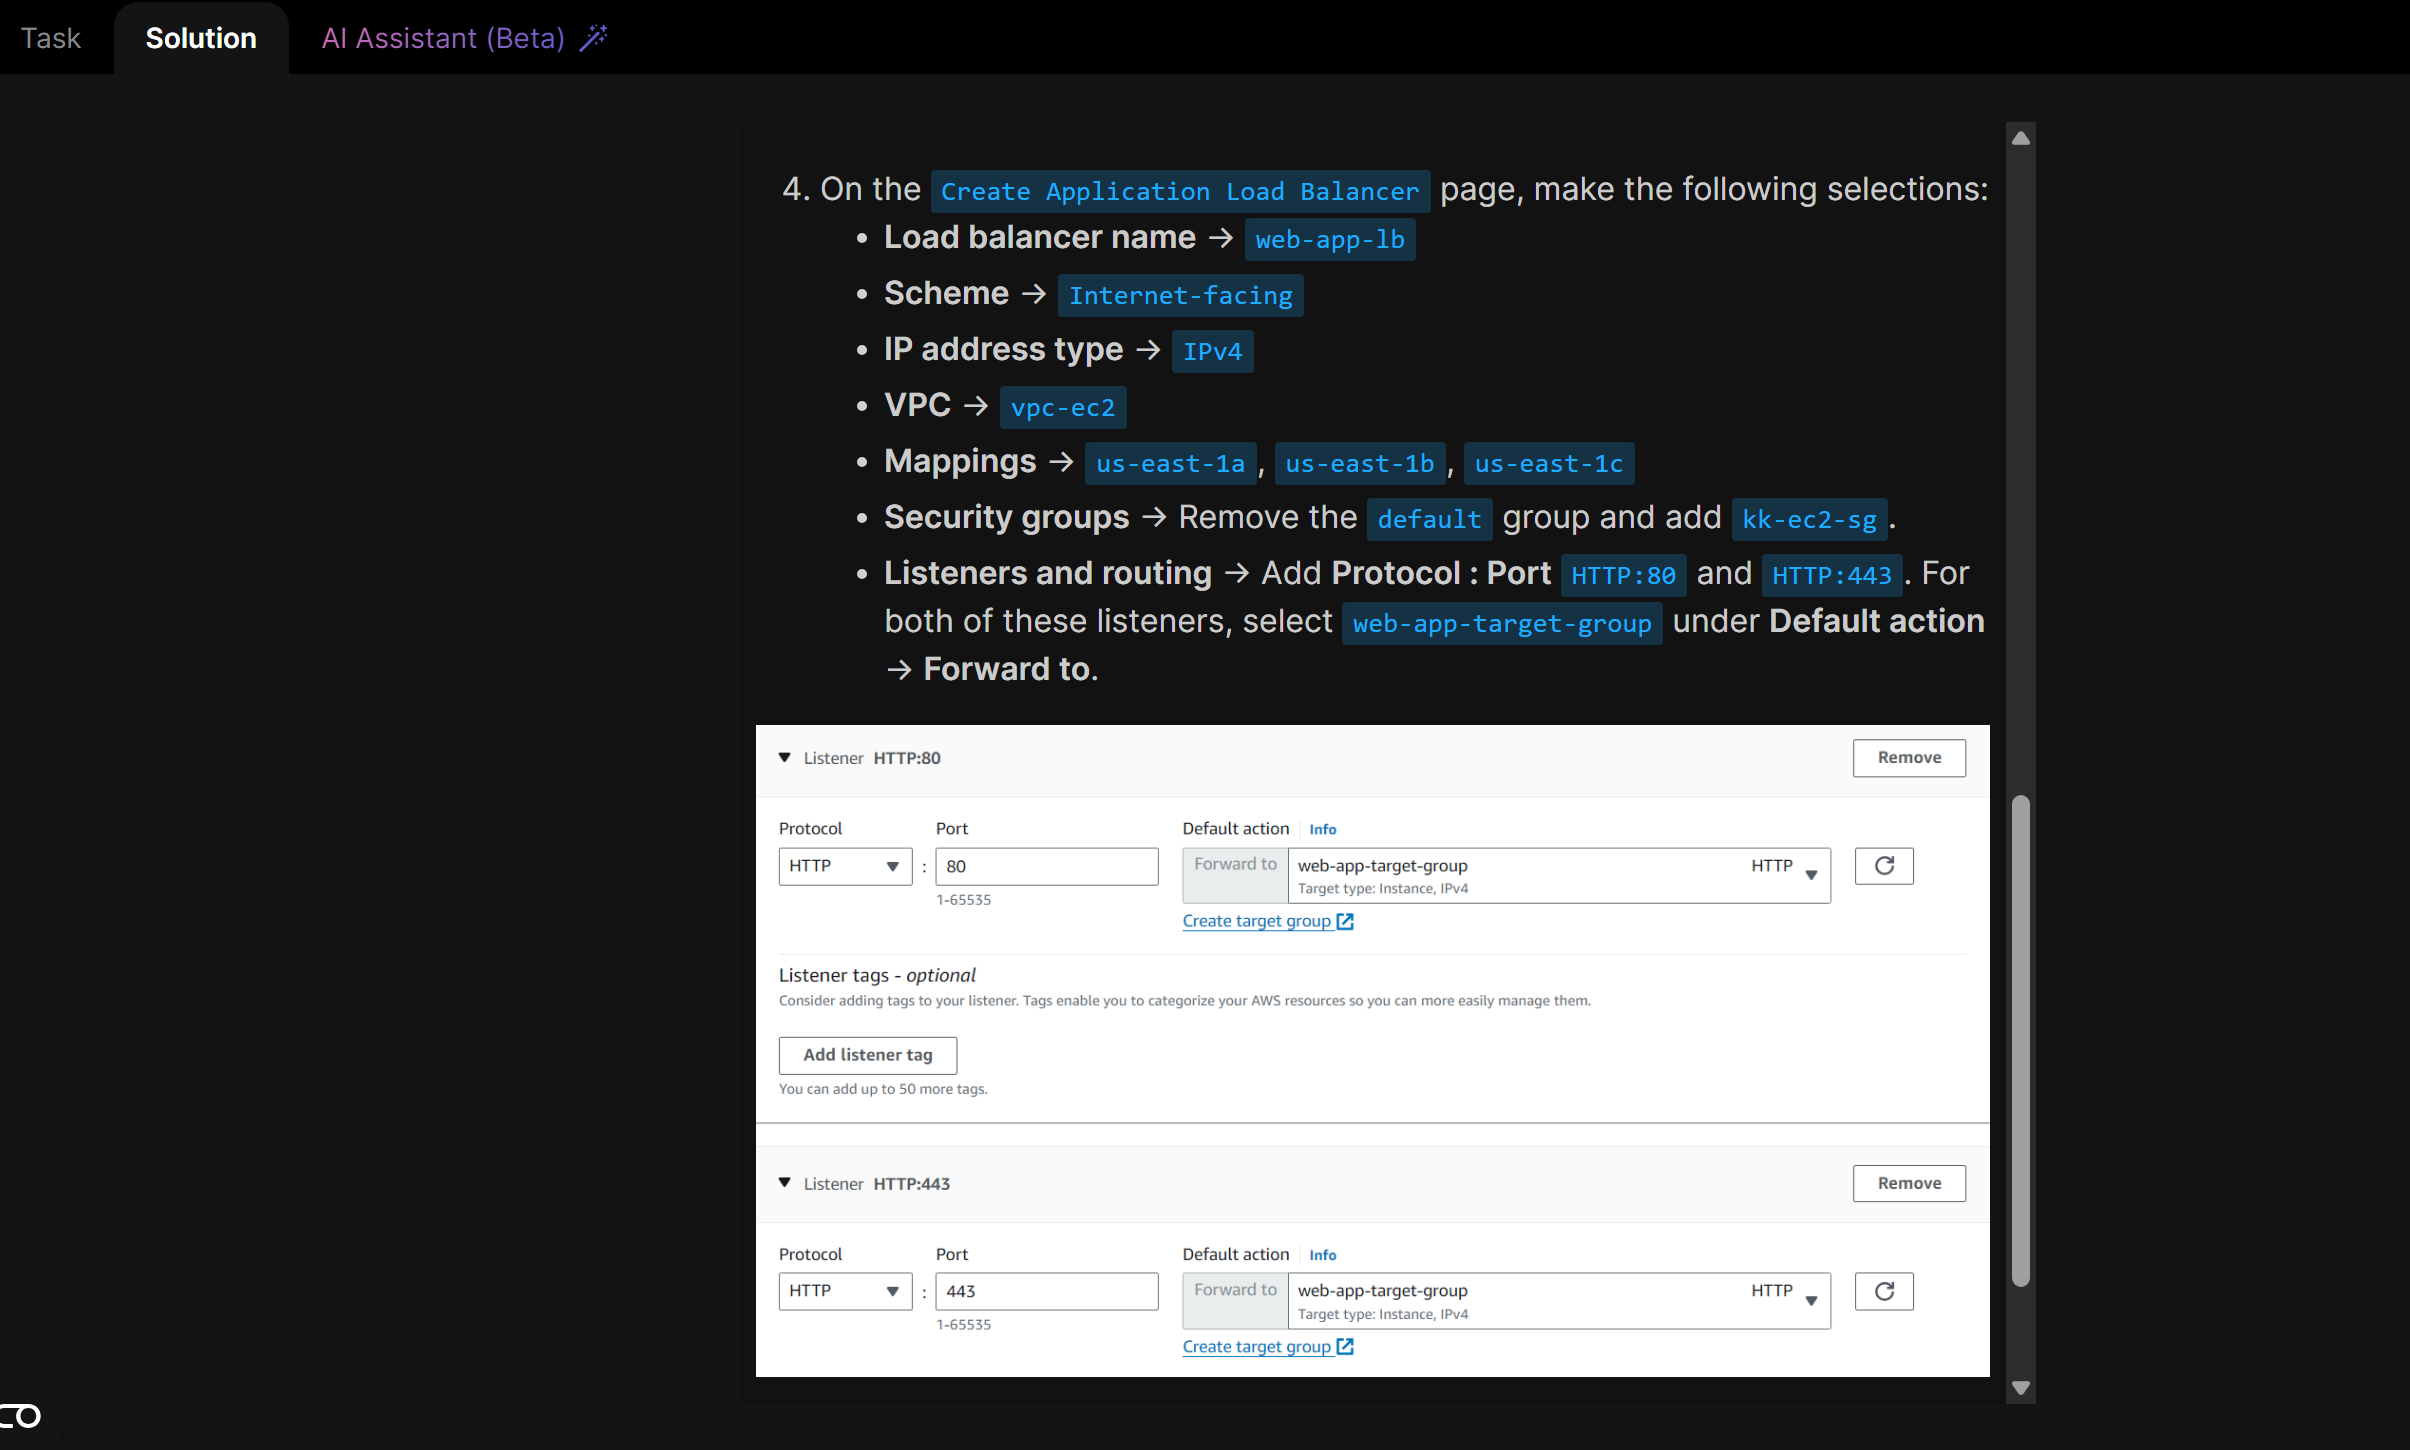2410x1450 pixels.
Task: Click refresh icon beside HTTP:80 target group
Action: tap(1884, 866)
